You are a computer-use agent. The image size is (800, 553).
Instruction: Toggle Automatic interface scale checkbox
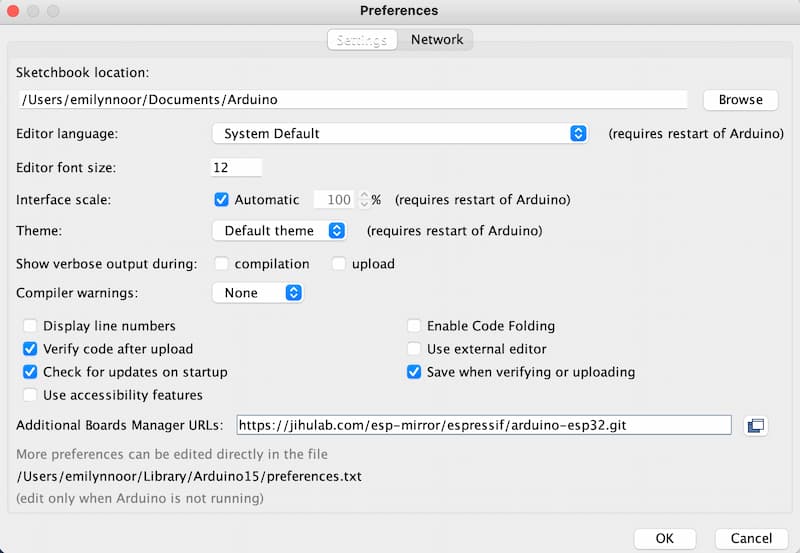(221, 199)
